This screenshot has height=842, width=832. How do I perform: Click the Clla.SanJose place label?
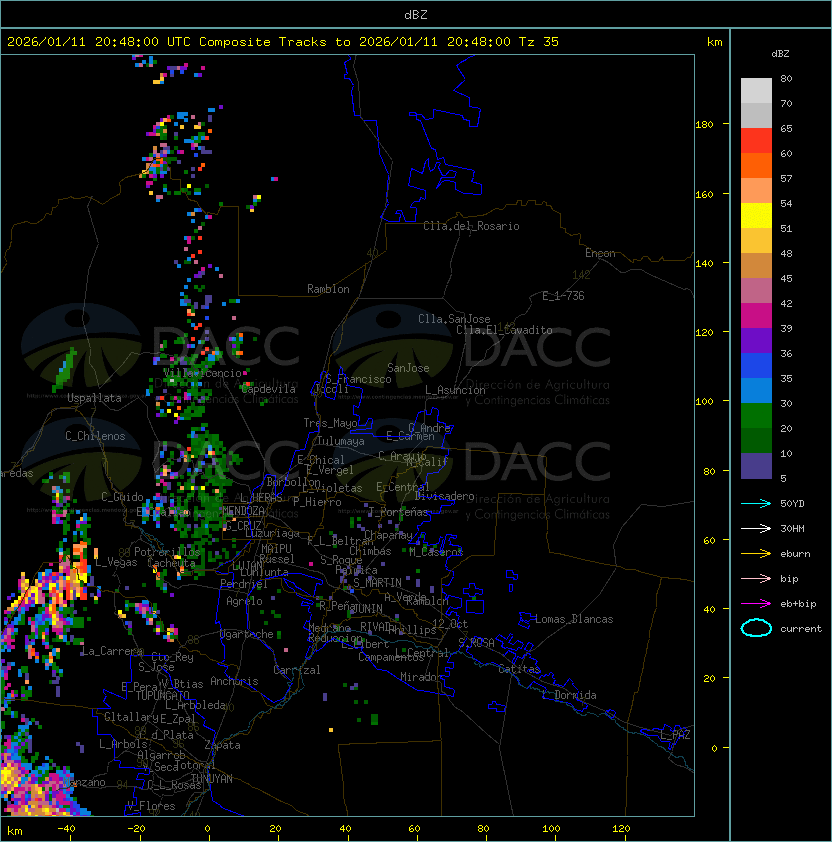coord(454,319)
